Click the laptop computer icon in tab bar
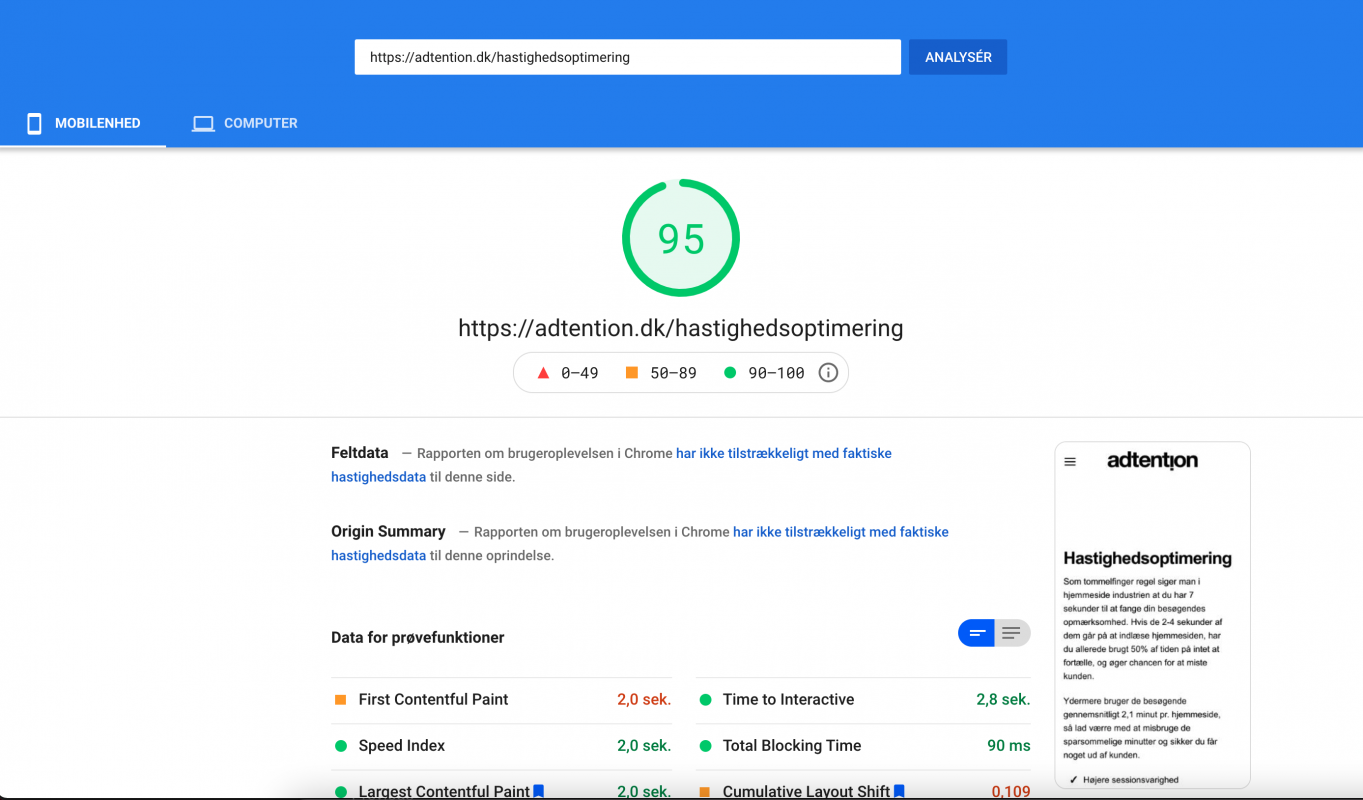1363x800 pixels. (203, 124)
